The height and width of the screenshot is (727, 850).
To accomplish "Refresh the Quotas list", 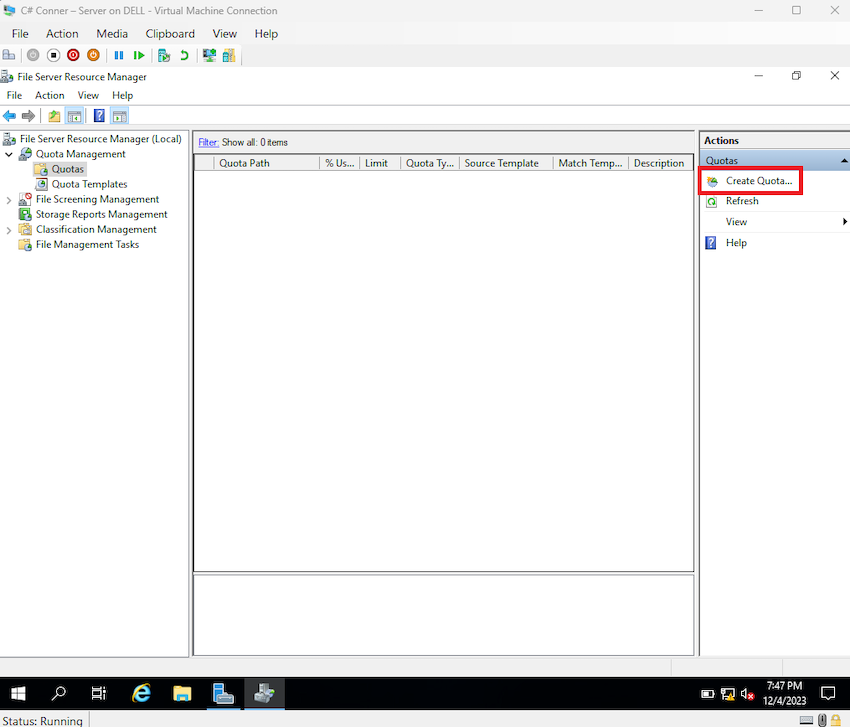I will (746, 201).
